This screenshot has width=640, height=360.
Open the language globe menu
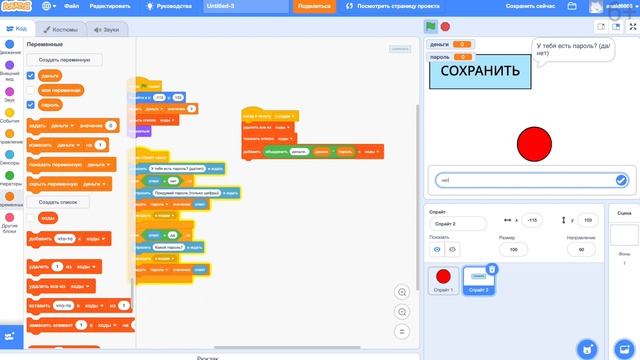tap(49, 6)
